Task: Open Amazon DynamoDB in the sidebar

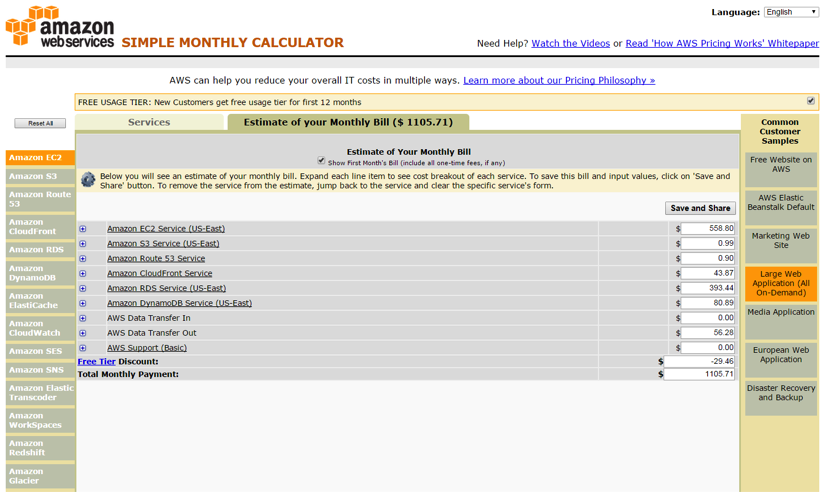Action: [40, 273]
